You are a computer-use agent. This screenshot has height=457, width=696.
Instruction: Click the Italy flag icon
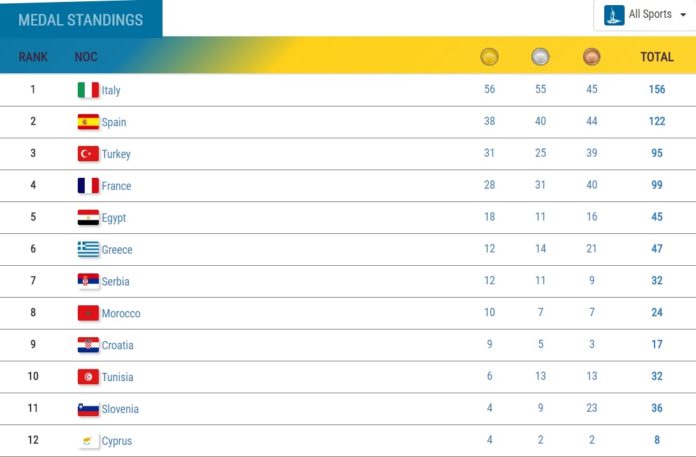88,90
